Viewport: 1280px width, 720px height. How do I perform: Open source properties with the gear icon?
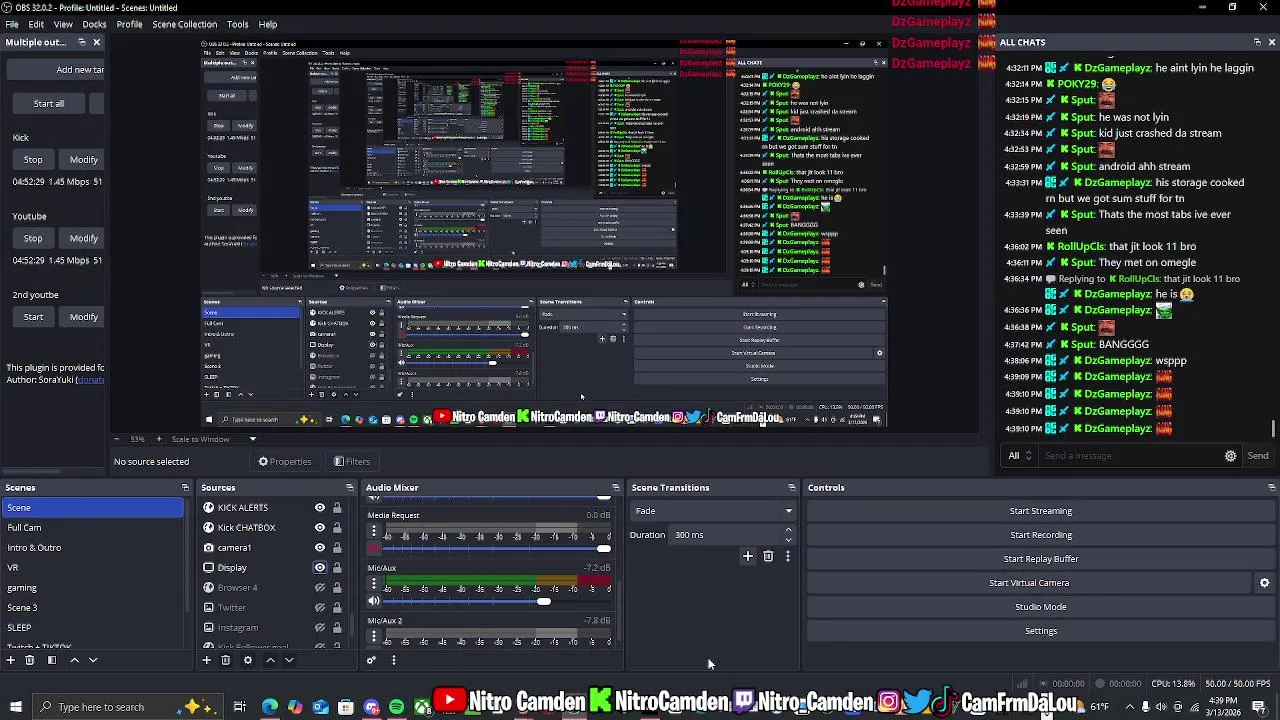click(248, 660)
